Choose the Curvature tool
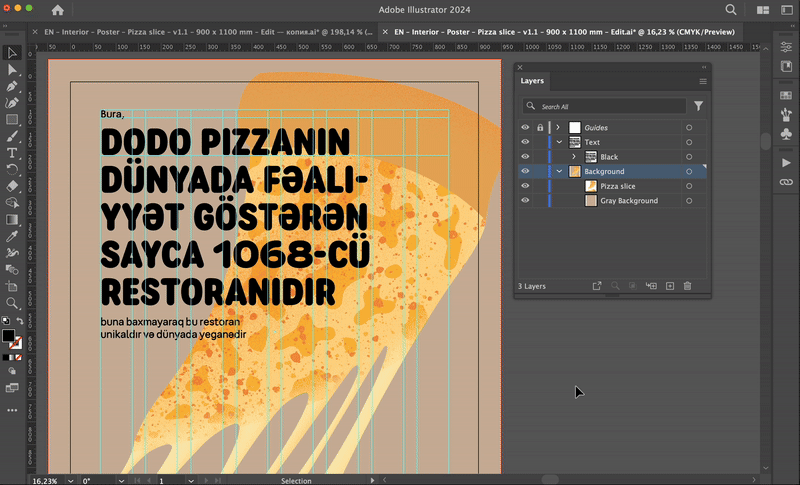This screenshot has height=485, width=800. pyautogui.click(x=12, y=103)
